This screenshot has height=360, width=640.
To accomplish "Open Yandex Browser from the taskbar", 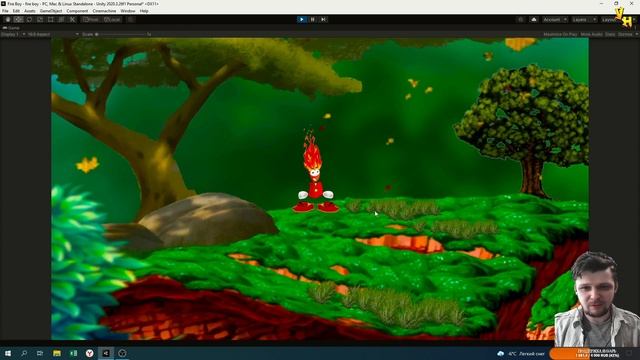I will click(89, 353).
